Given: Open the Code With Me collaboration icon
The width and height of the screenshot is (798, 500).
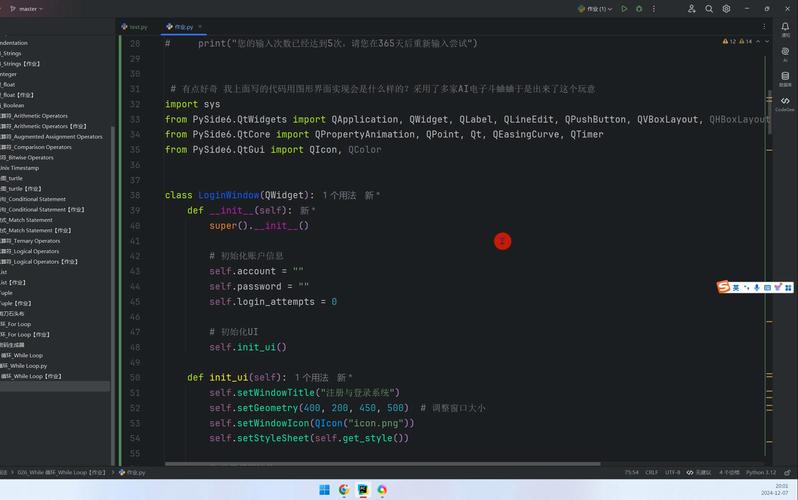Looking at the screenshot, I should click(691, 9).
